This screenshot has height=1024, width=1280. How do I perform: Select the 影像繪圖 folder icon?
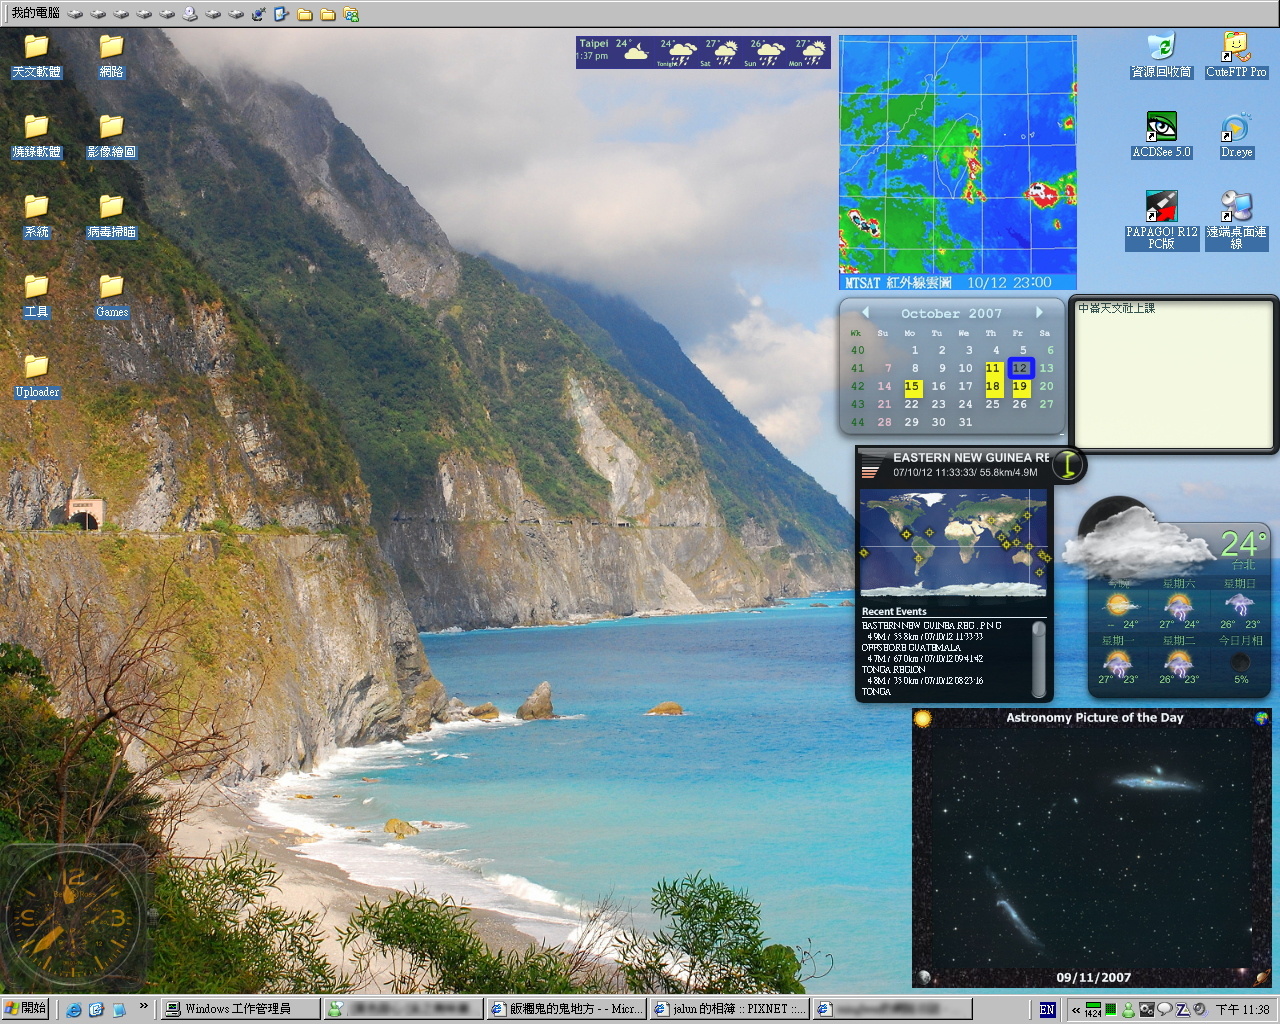111,136
